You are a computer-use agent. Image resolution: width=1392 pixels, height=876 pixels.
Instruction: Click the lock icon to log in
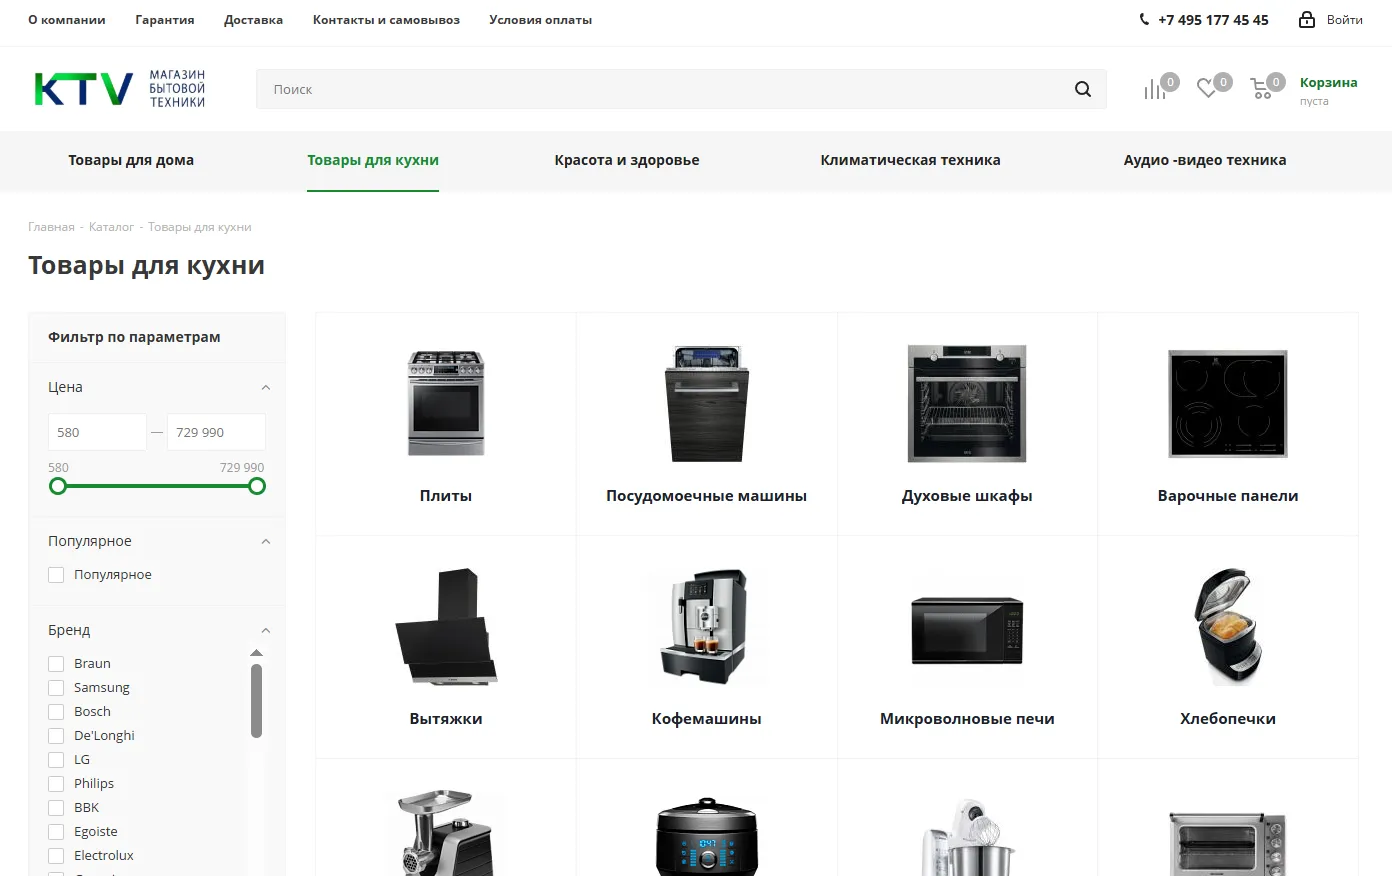pyautogui.click(x=1306, y=20)
